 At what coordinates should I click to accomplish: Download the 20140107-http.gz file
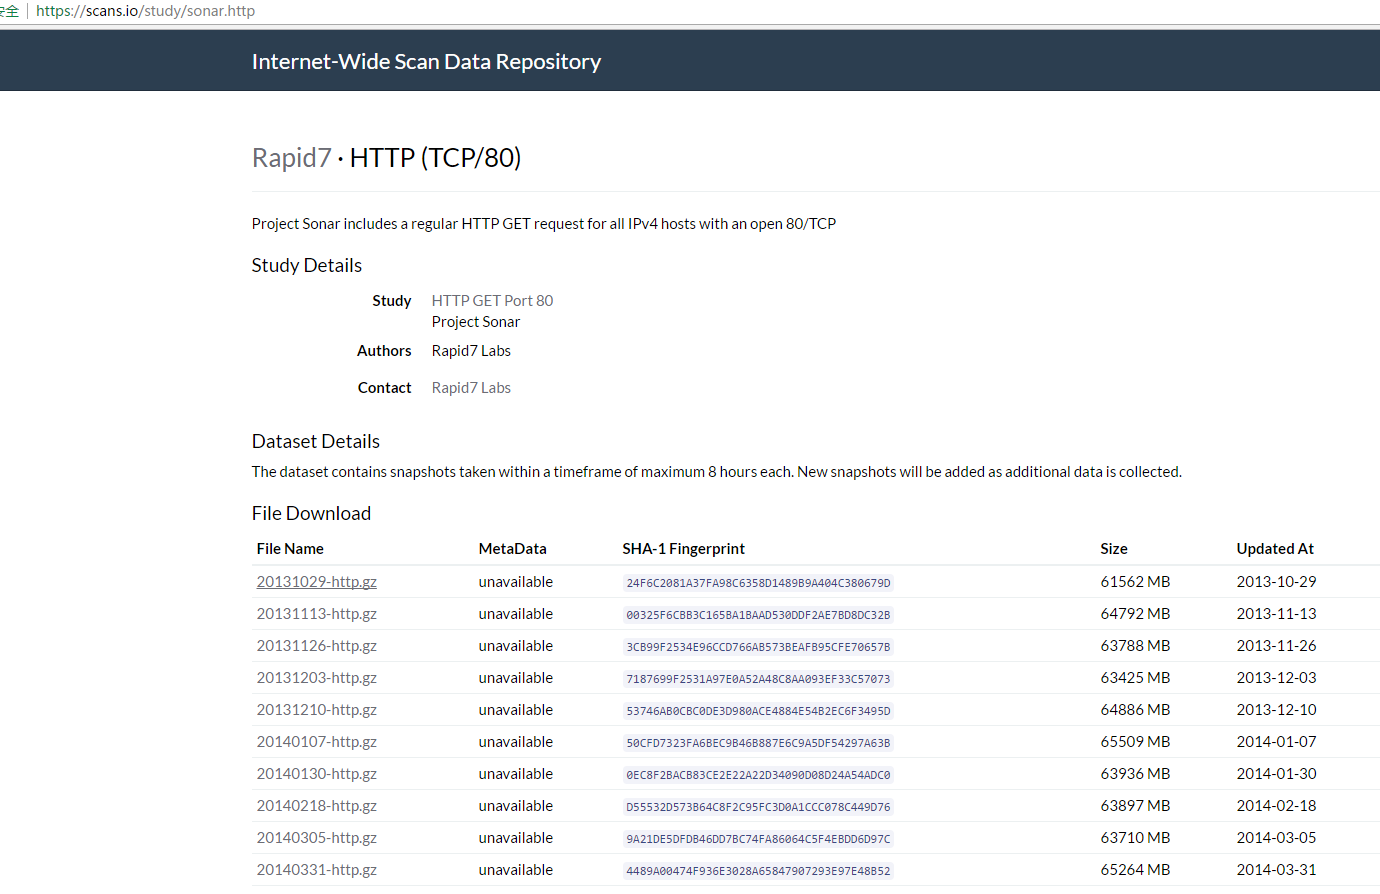coord(316,741)
